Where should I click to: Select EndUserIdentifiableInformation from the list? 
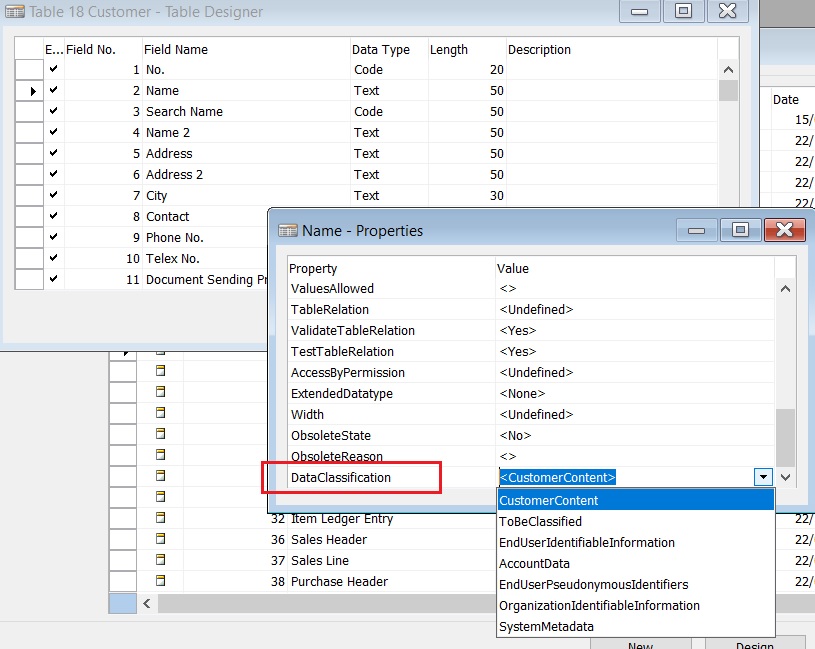coord(590,542)
